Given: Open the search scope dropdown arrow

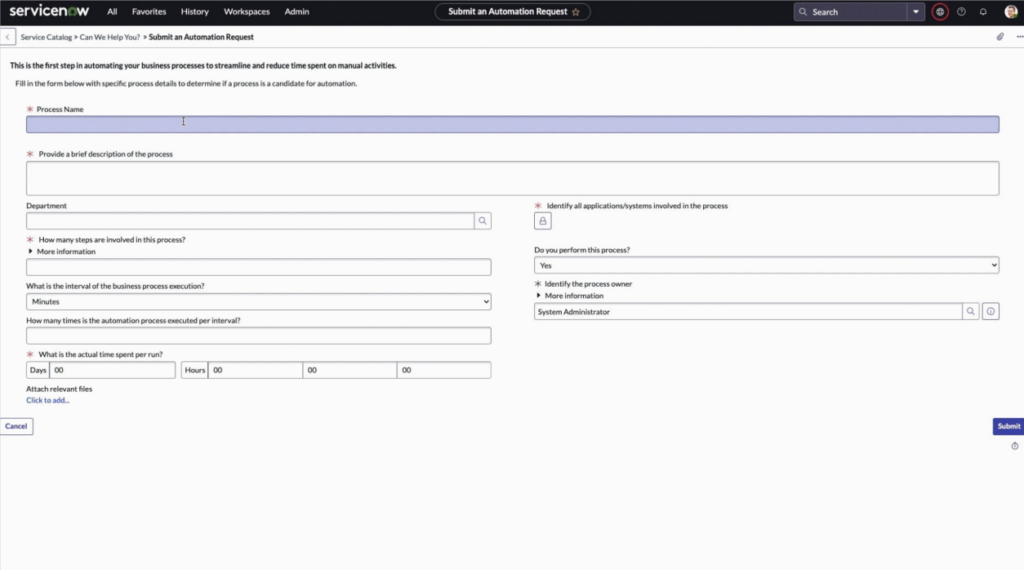Looking at the screenshot, I should [915, 12].
